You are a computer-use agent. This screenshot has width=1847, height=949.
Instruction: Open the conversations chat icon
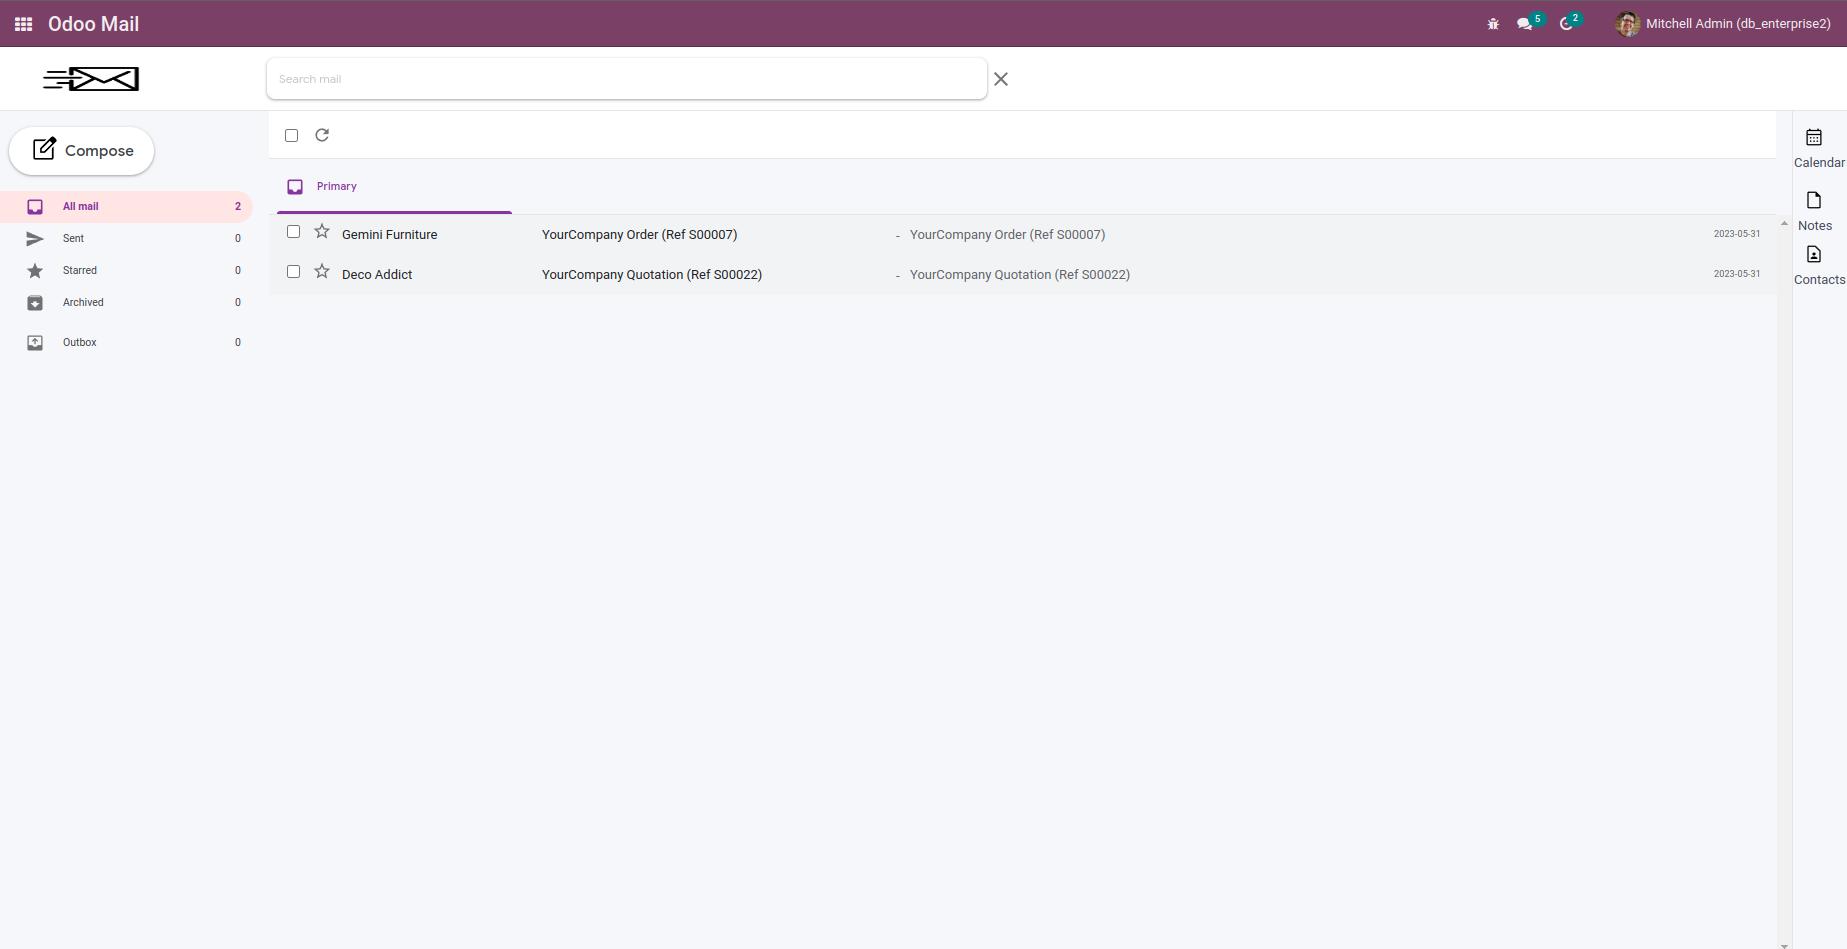pos(1524,24)
